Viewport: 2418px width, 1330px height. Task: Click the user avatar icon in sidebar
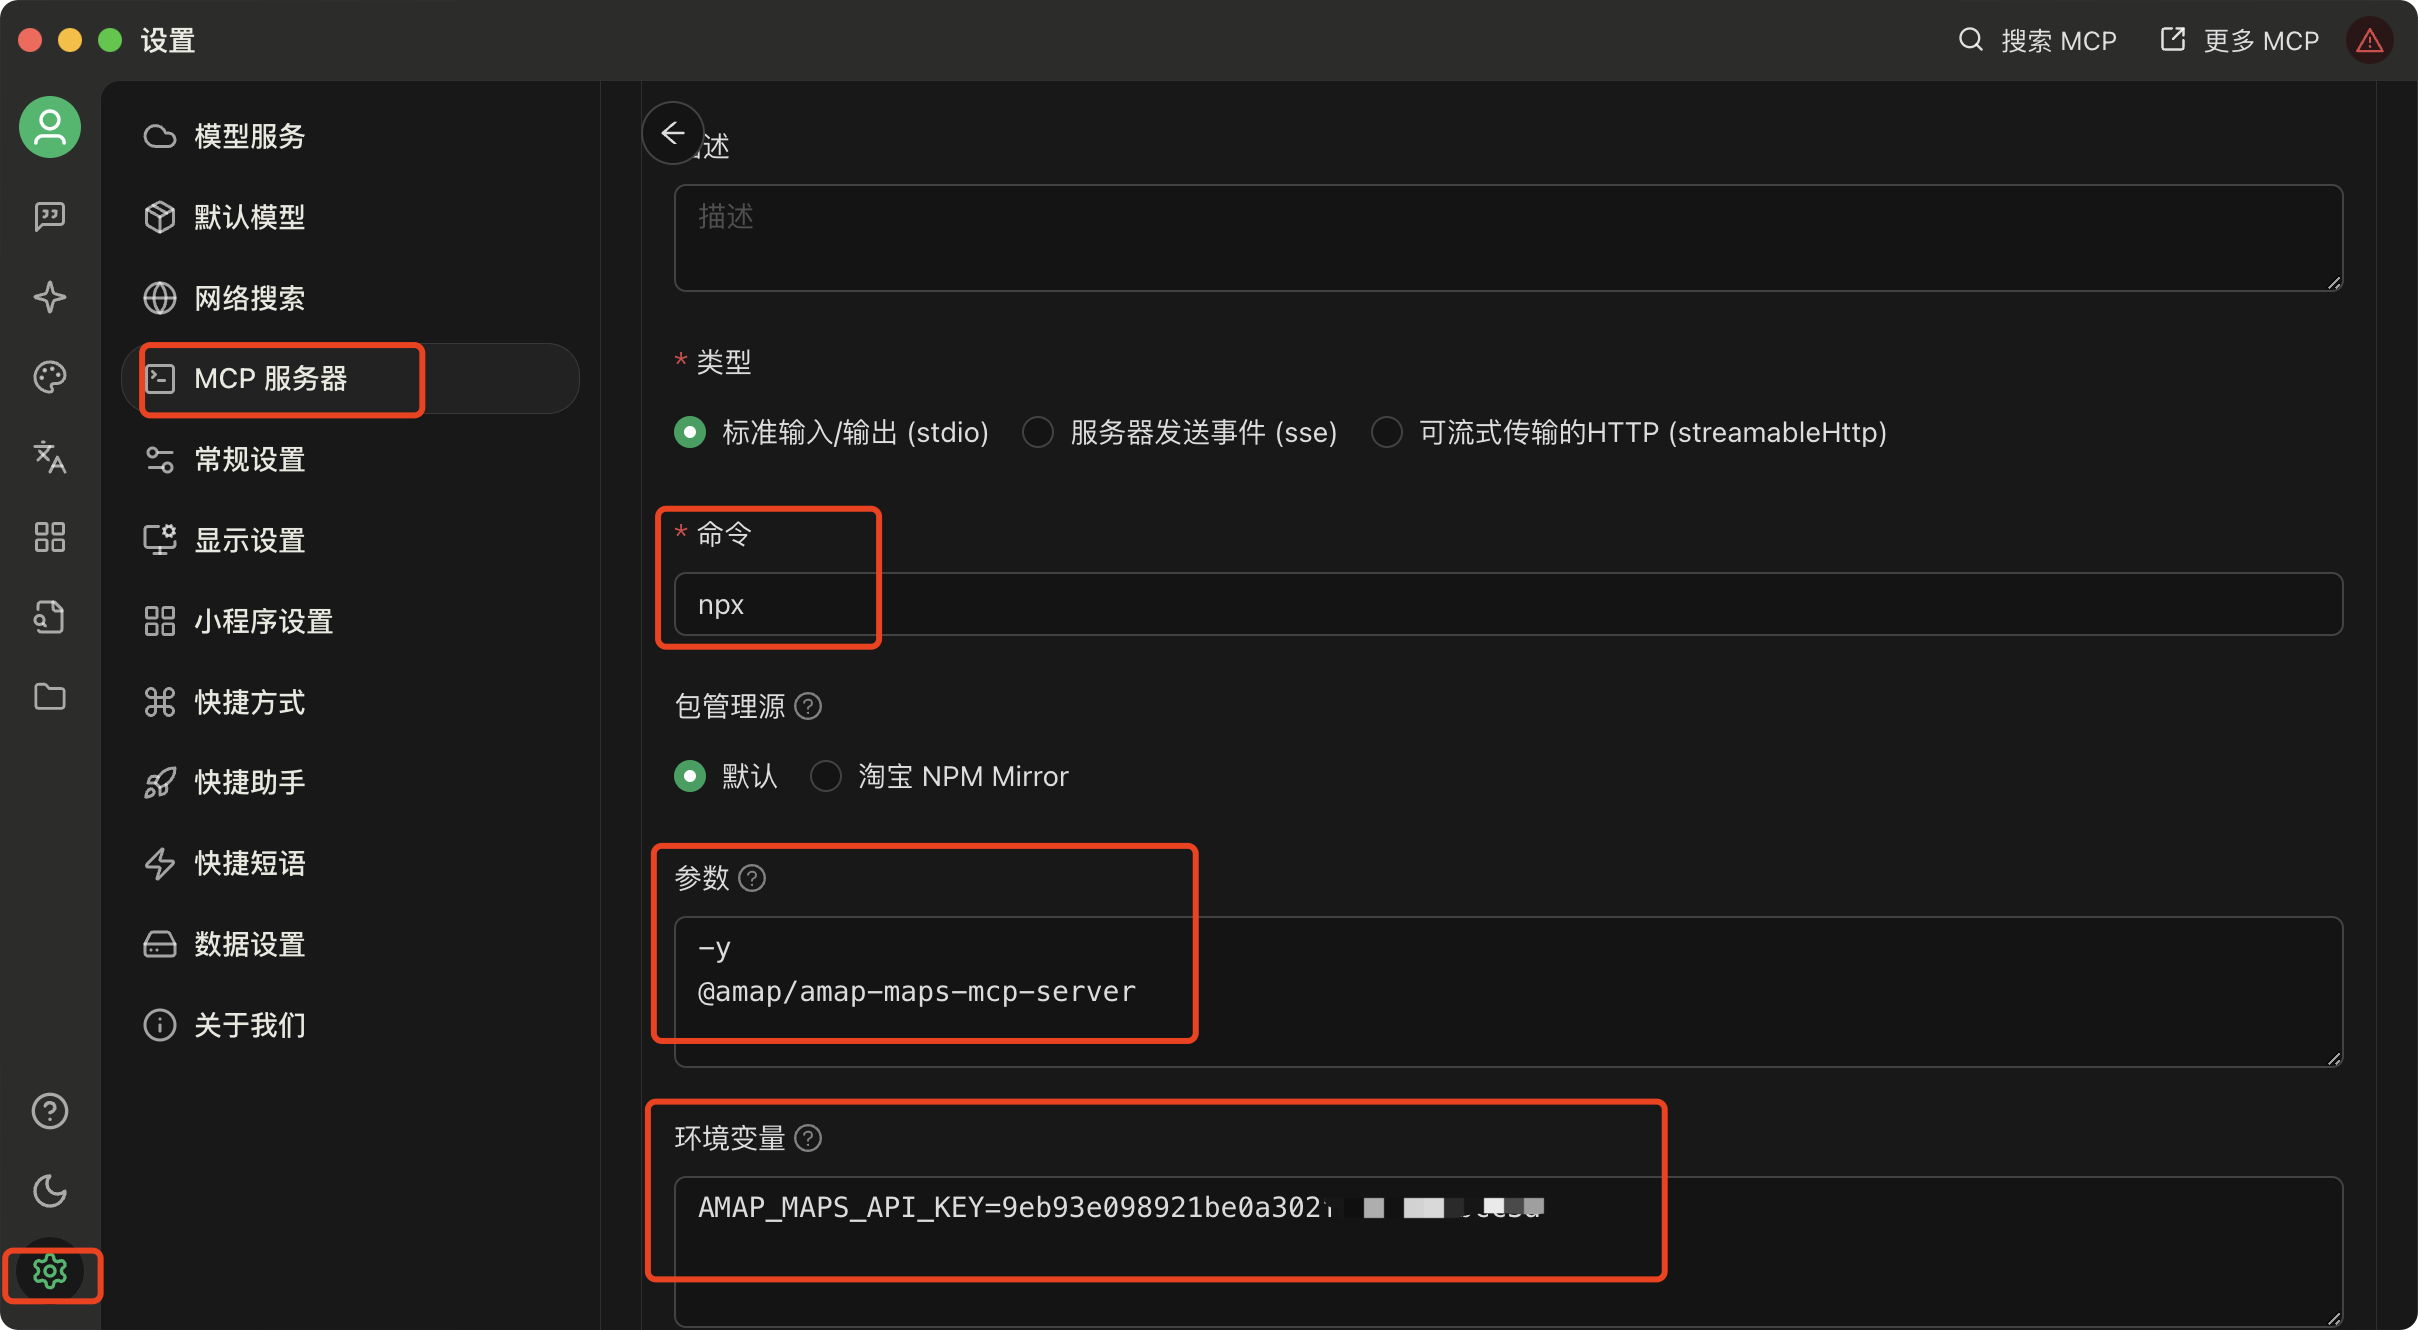tap(49, 127)
